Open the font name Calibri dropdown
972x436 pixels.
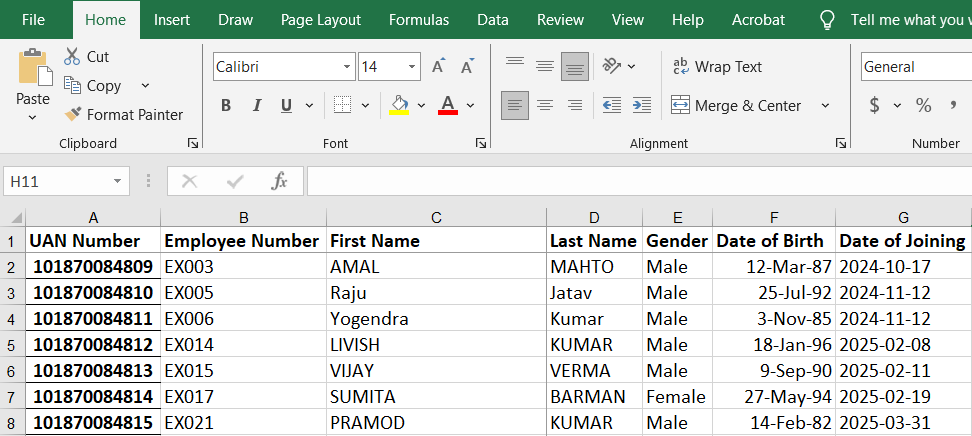(x=346, y=67)
